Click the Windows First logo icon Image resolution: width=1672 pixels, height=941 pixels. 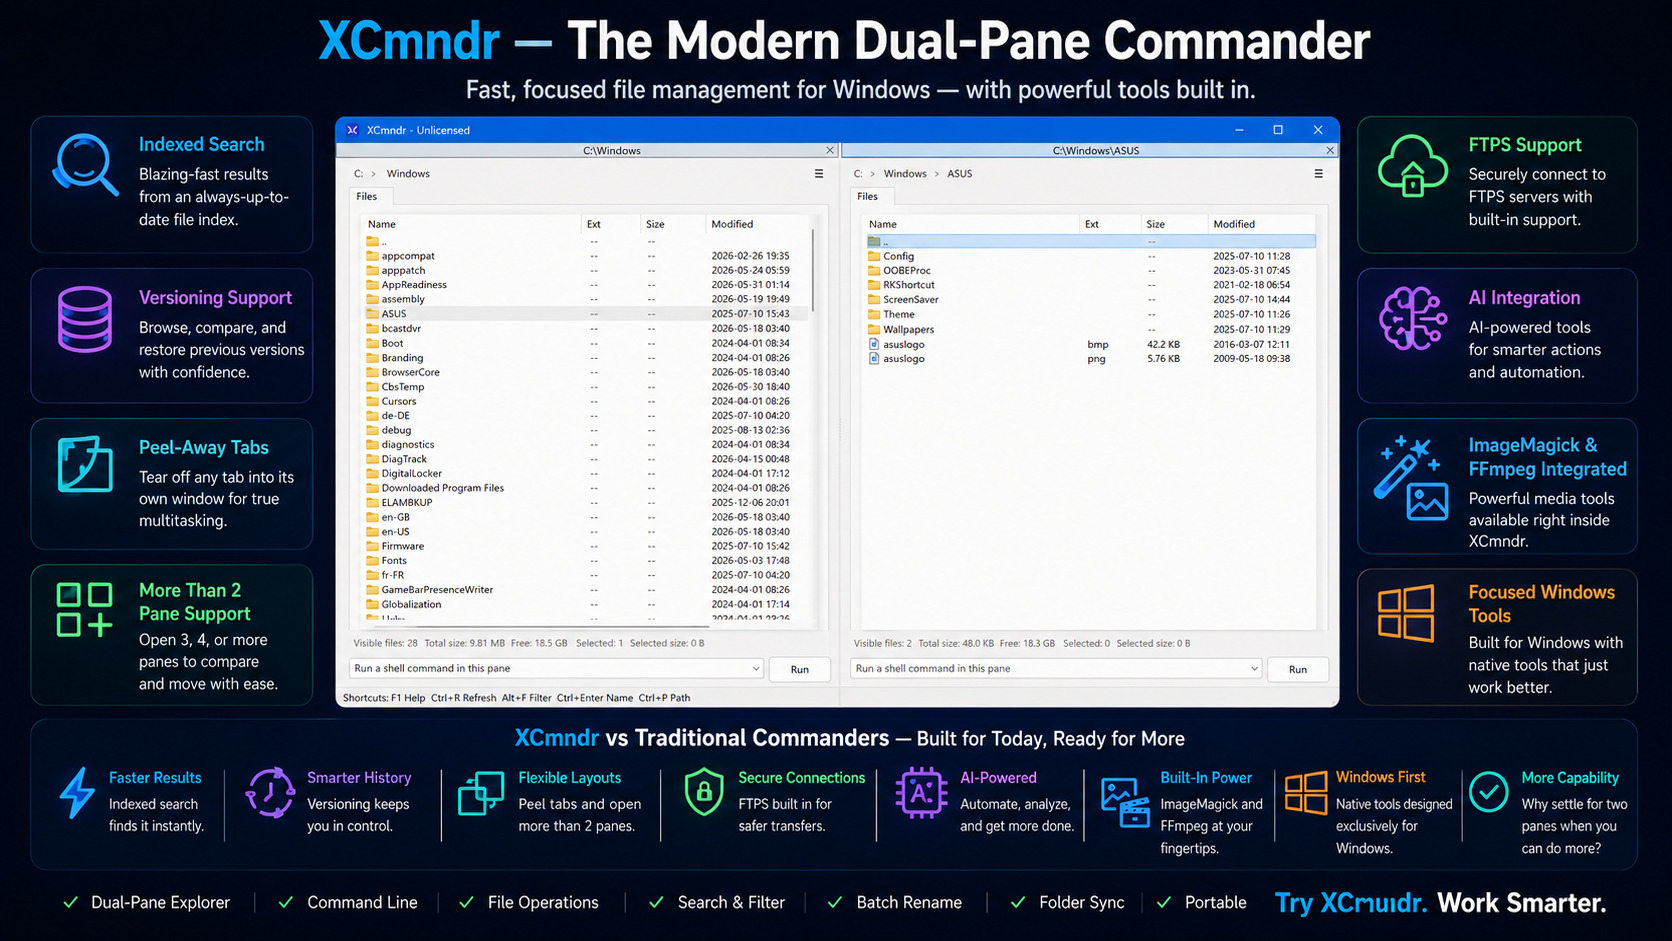click(1306, 793)
